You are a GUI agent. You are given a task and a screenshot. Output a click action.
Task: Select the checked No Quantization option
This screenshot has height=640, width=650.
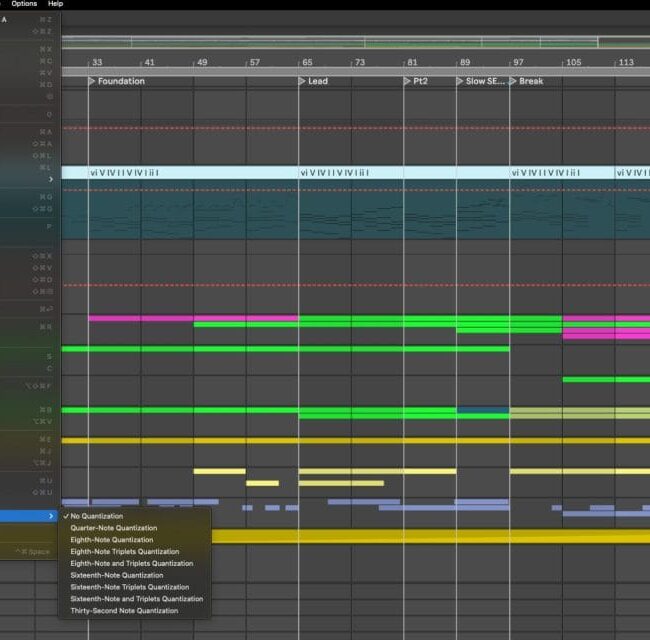[97, 516]
